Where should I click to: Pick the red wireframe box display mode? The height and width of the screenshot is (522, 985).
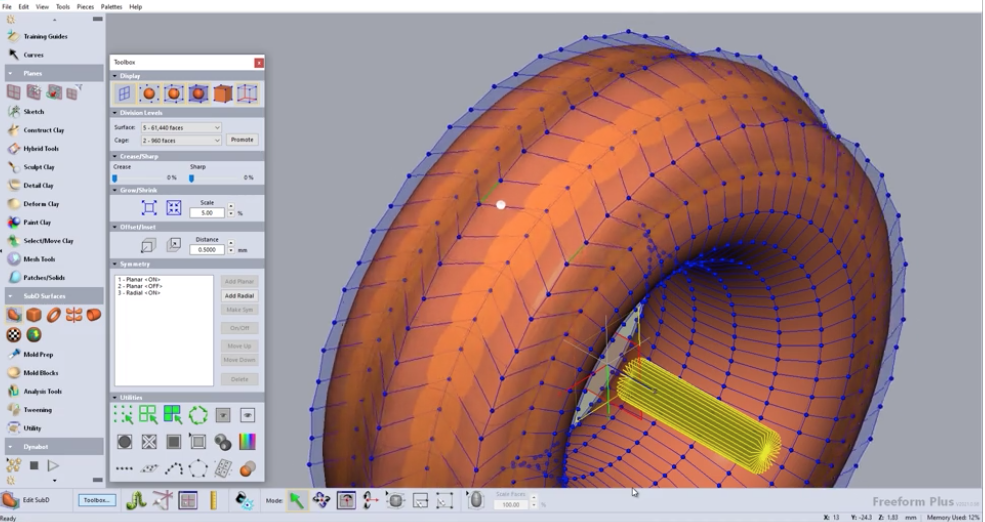(247, 94)
